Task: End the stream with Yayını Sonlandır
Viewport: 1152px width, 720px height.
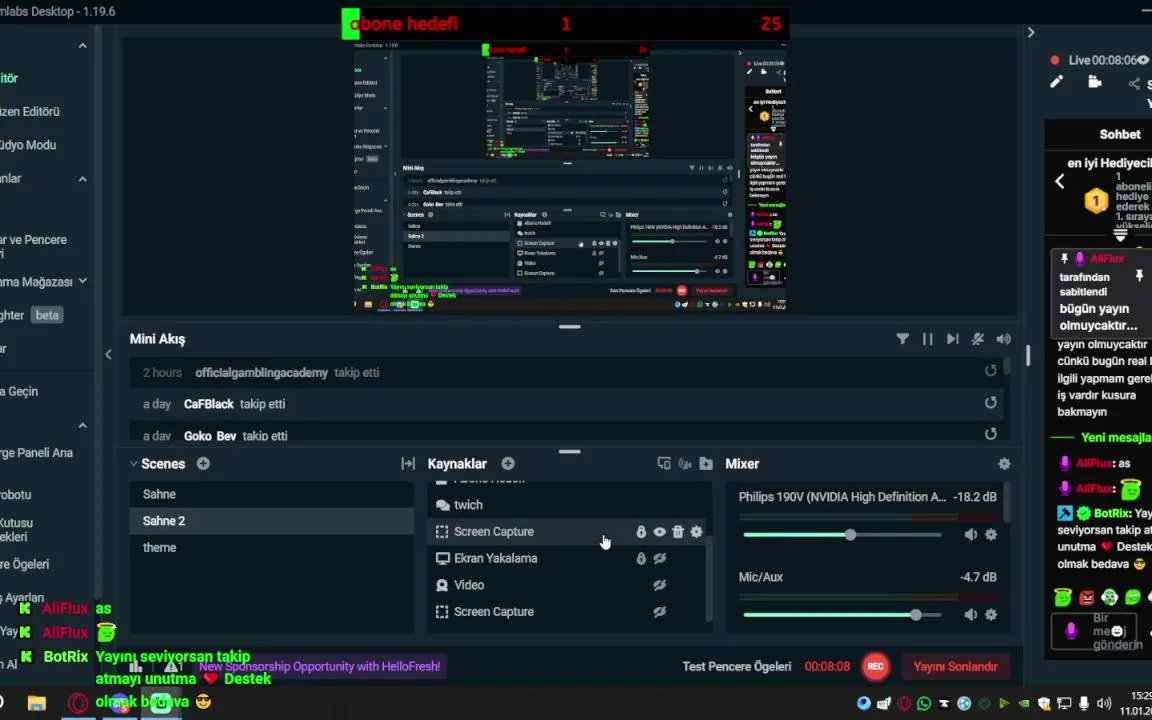Action: 955,666
